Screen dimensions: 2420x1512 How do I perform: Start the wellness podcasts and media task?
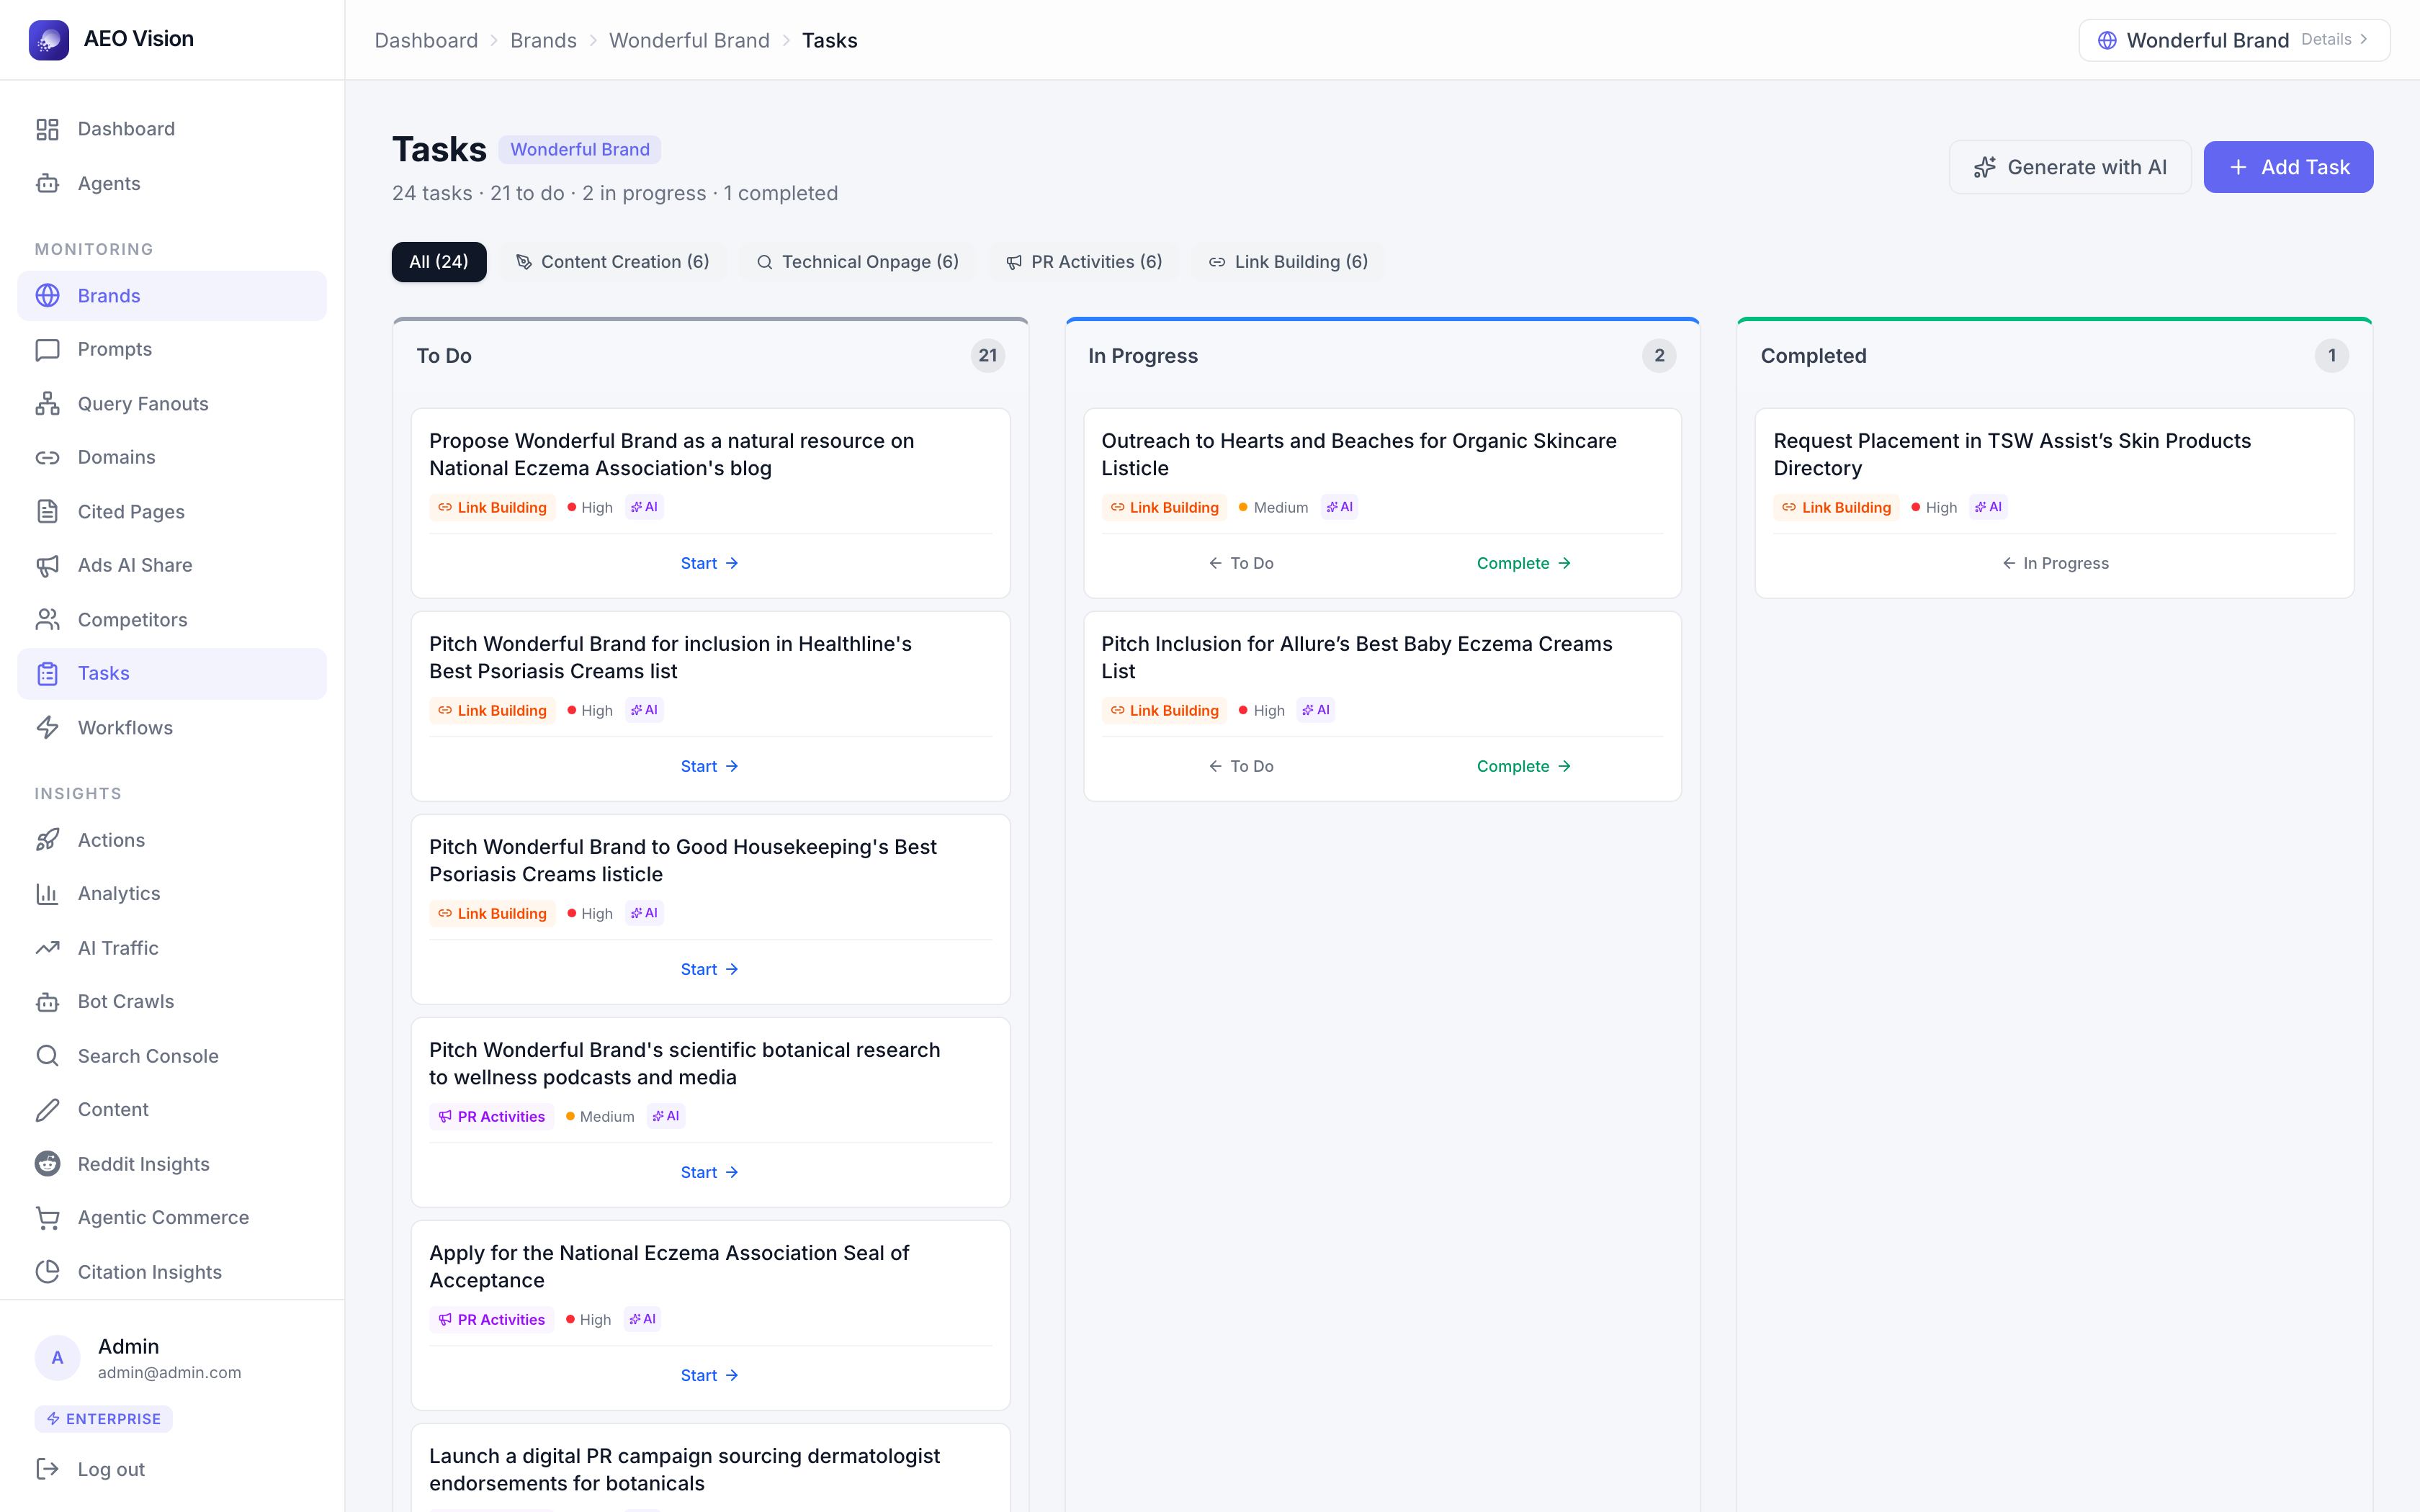point(710,1173)
